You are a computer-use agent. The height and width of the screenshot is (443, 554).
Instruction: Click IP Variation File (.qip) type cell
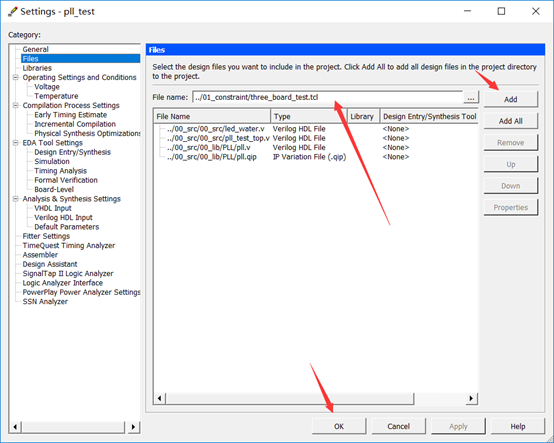click(x=309, y=157)
